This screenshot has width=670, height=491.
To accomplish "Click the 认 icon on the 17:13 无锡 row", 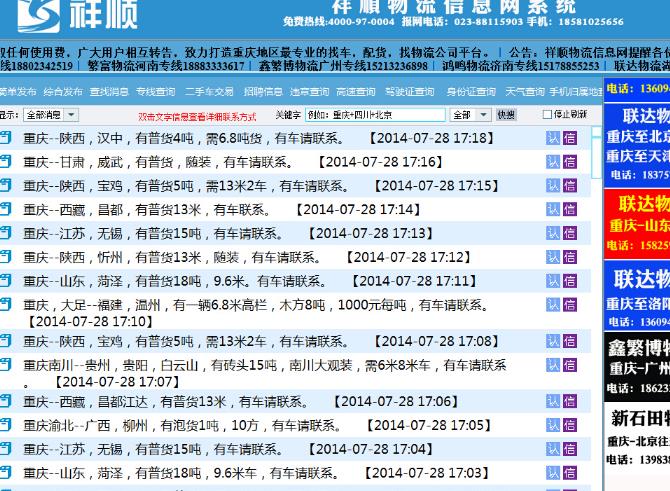I will (552, 233).
